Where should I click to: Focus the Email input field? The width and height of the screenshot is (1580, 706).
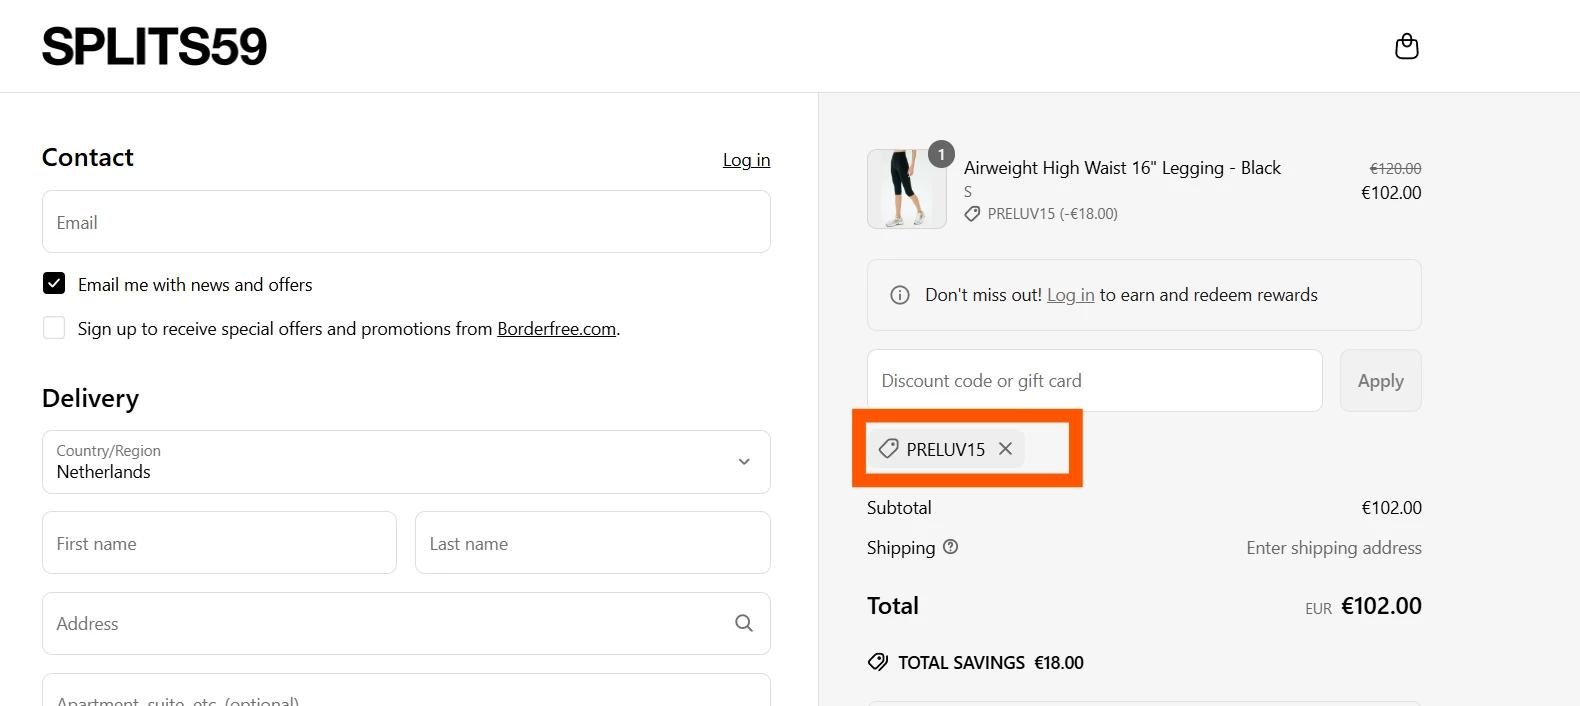(406, 222)
